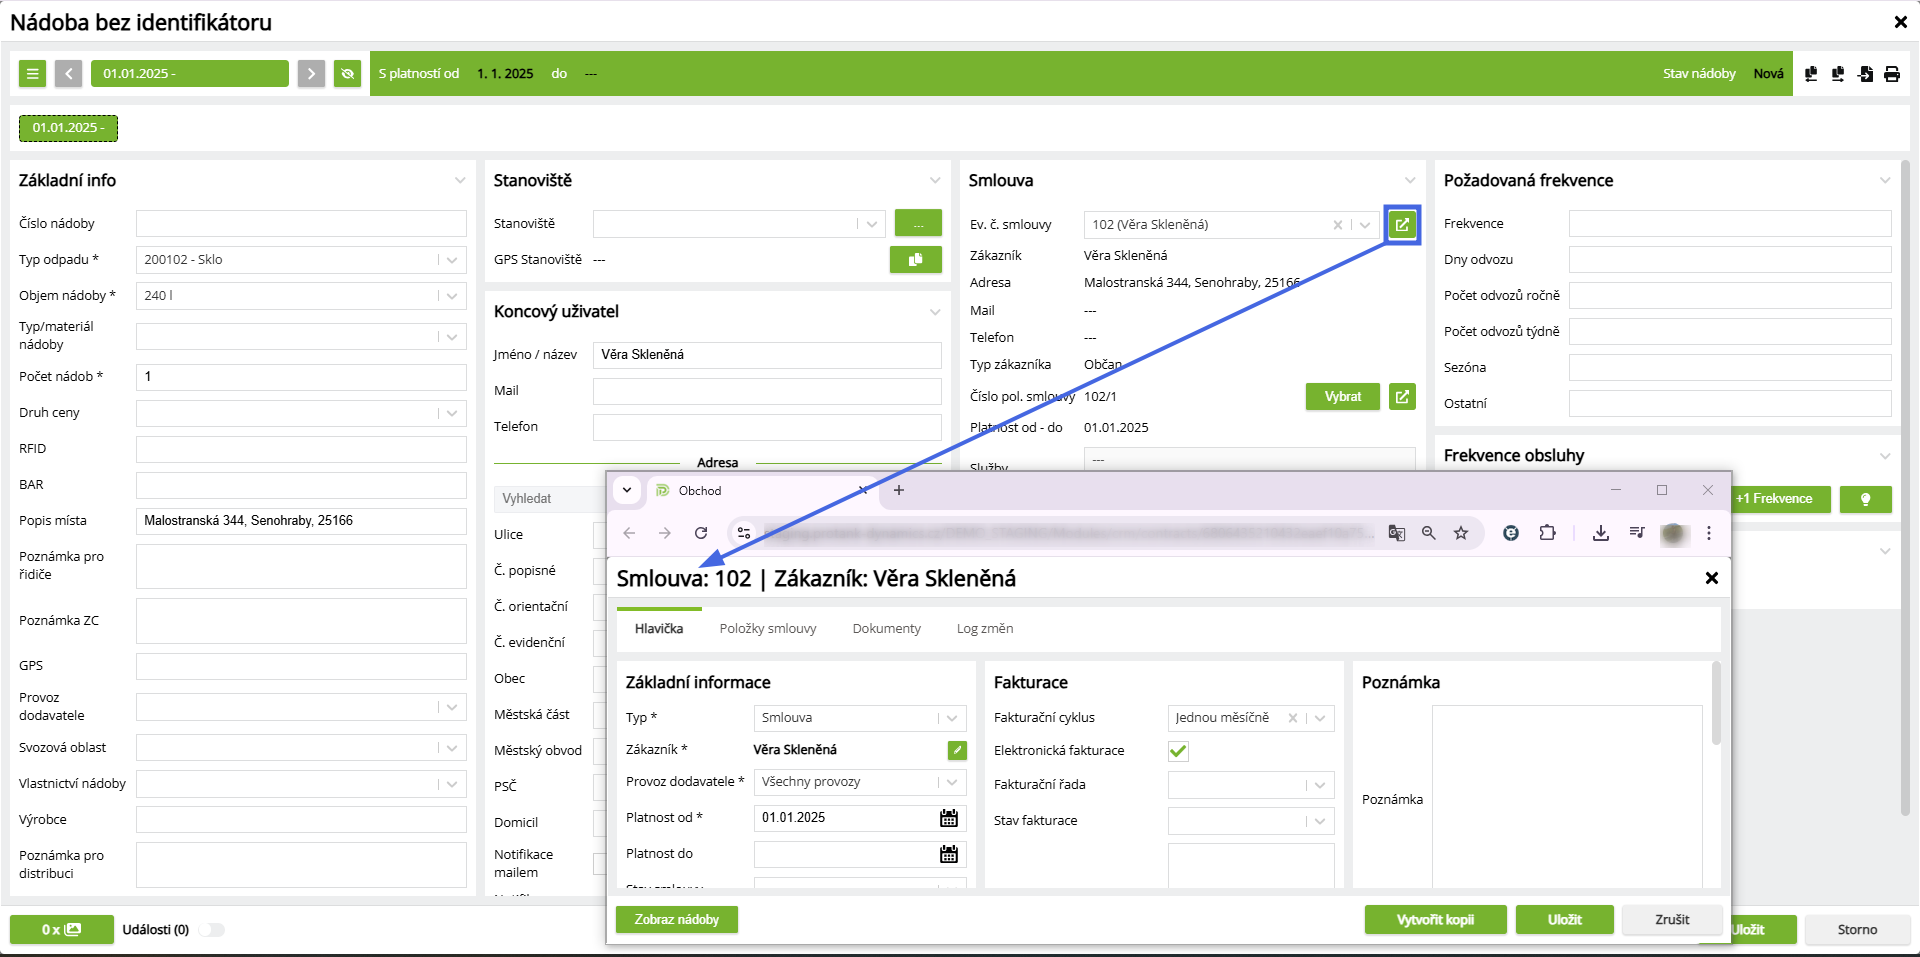Open a new browser tab
Screen dimensions: 1920x957
(x=898, y=490)
